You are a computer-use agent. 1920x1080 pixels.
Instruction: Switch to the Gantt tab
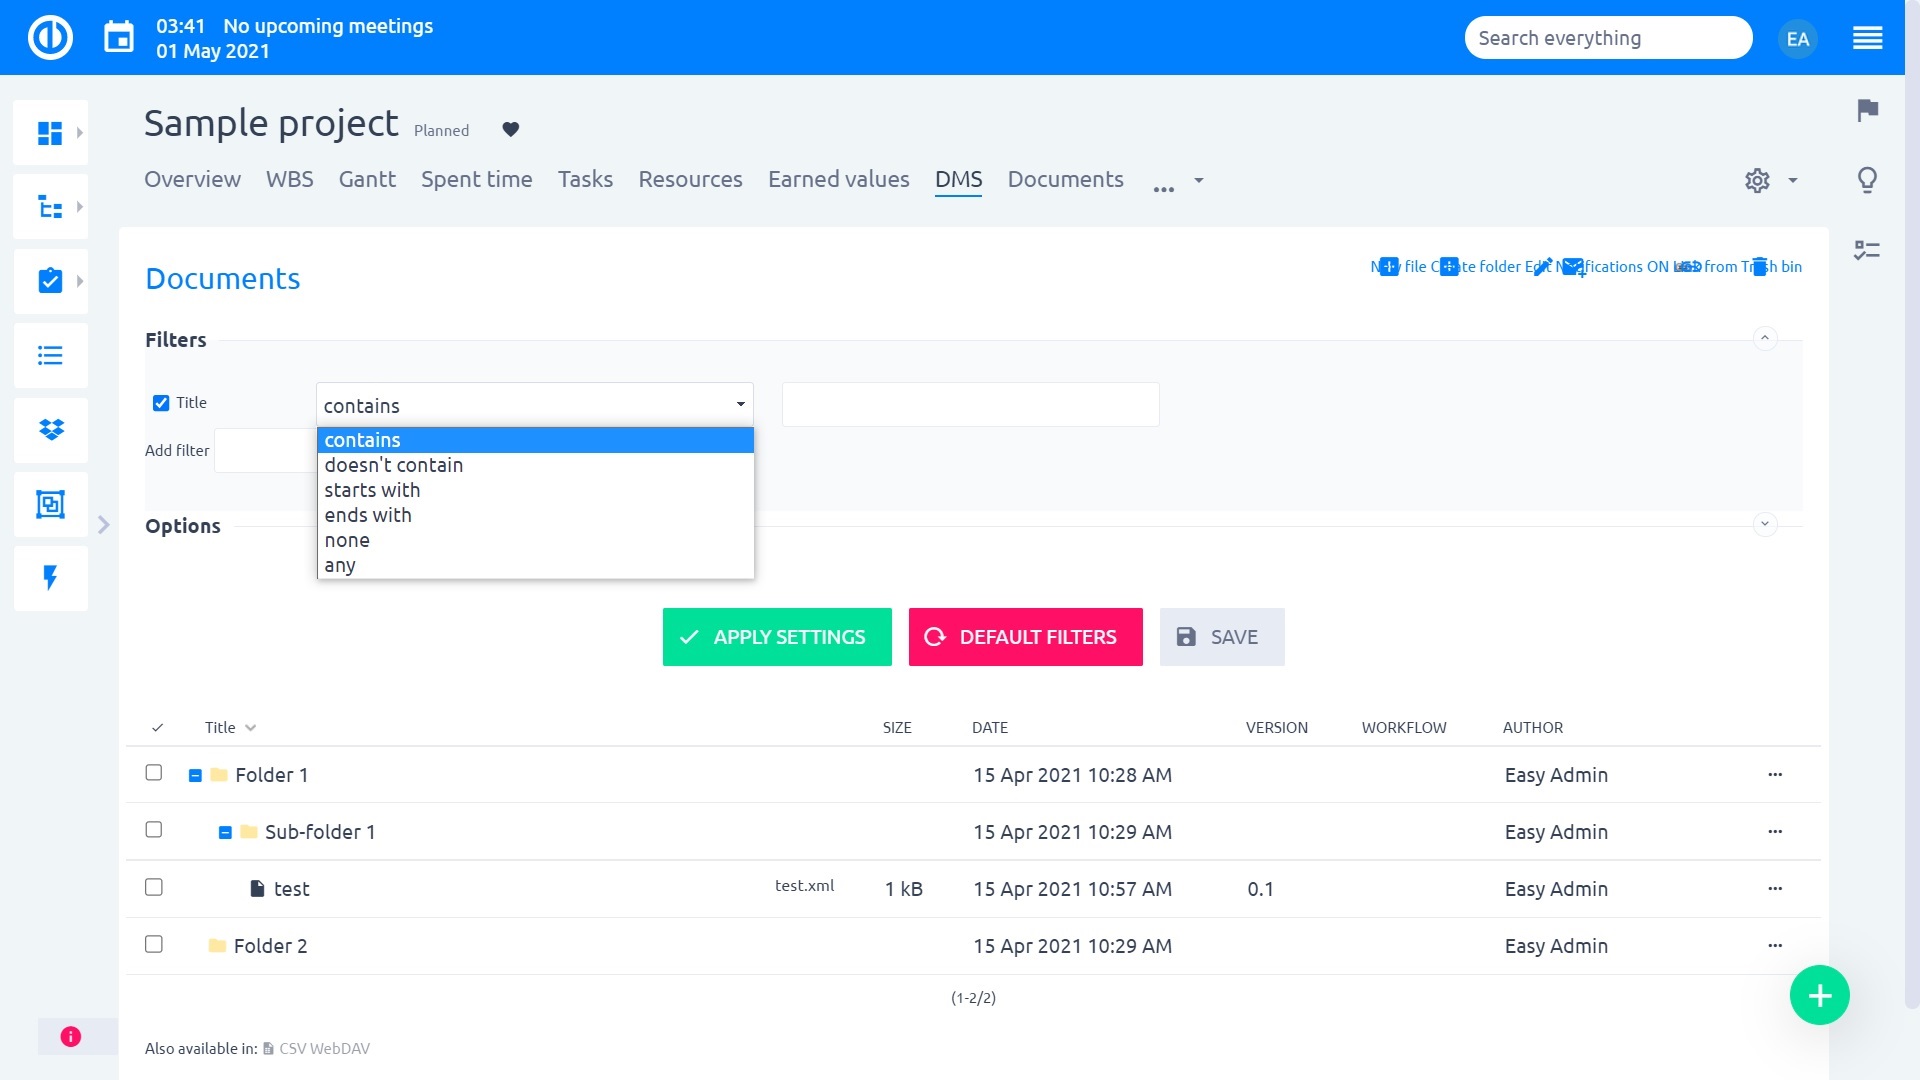[x=367, y=180]
